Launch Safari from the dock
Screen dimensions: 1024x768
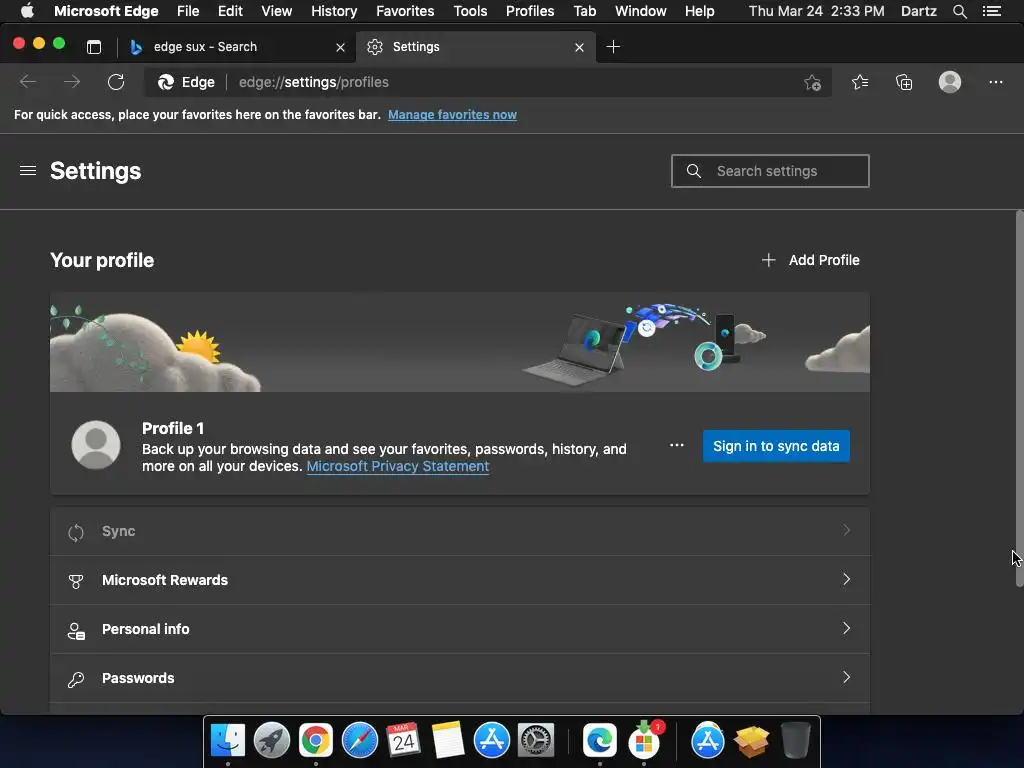[359, 741]
